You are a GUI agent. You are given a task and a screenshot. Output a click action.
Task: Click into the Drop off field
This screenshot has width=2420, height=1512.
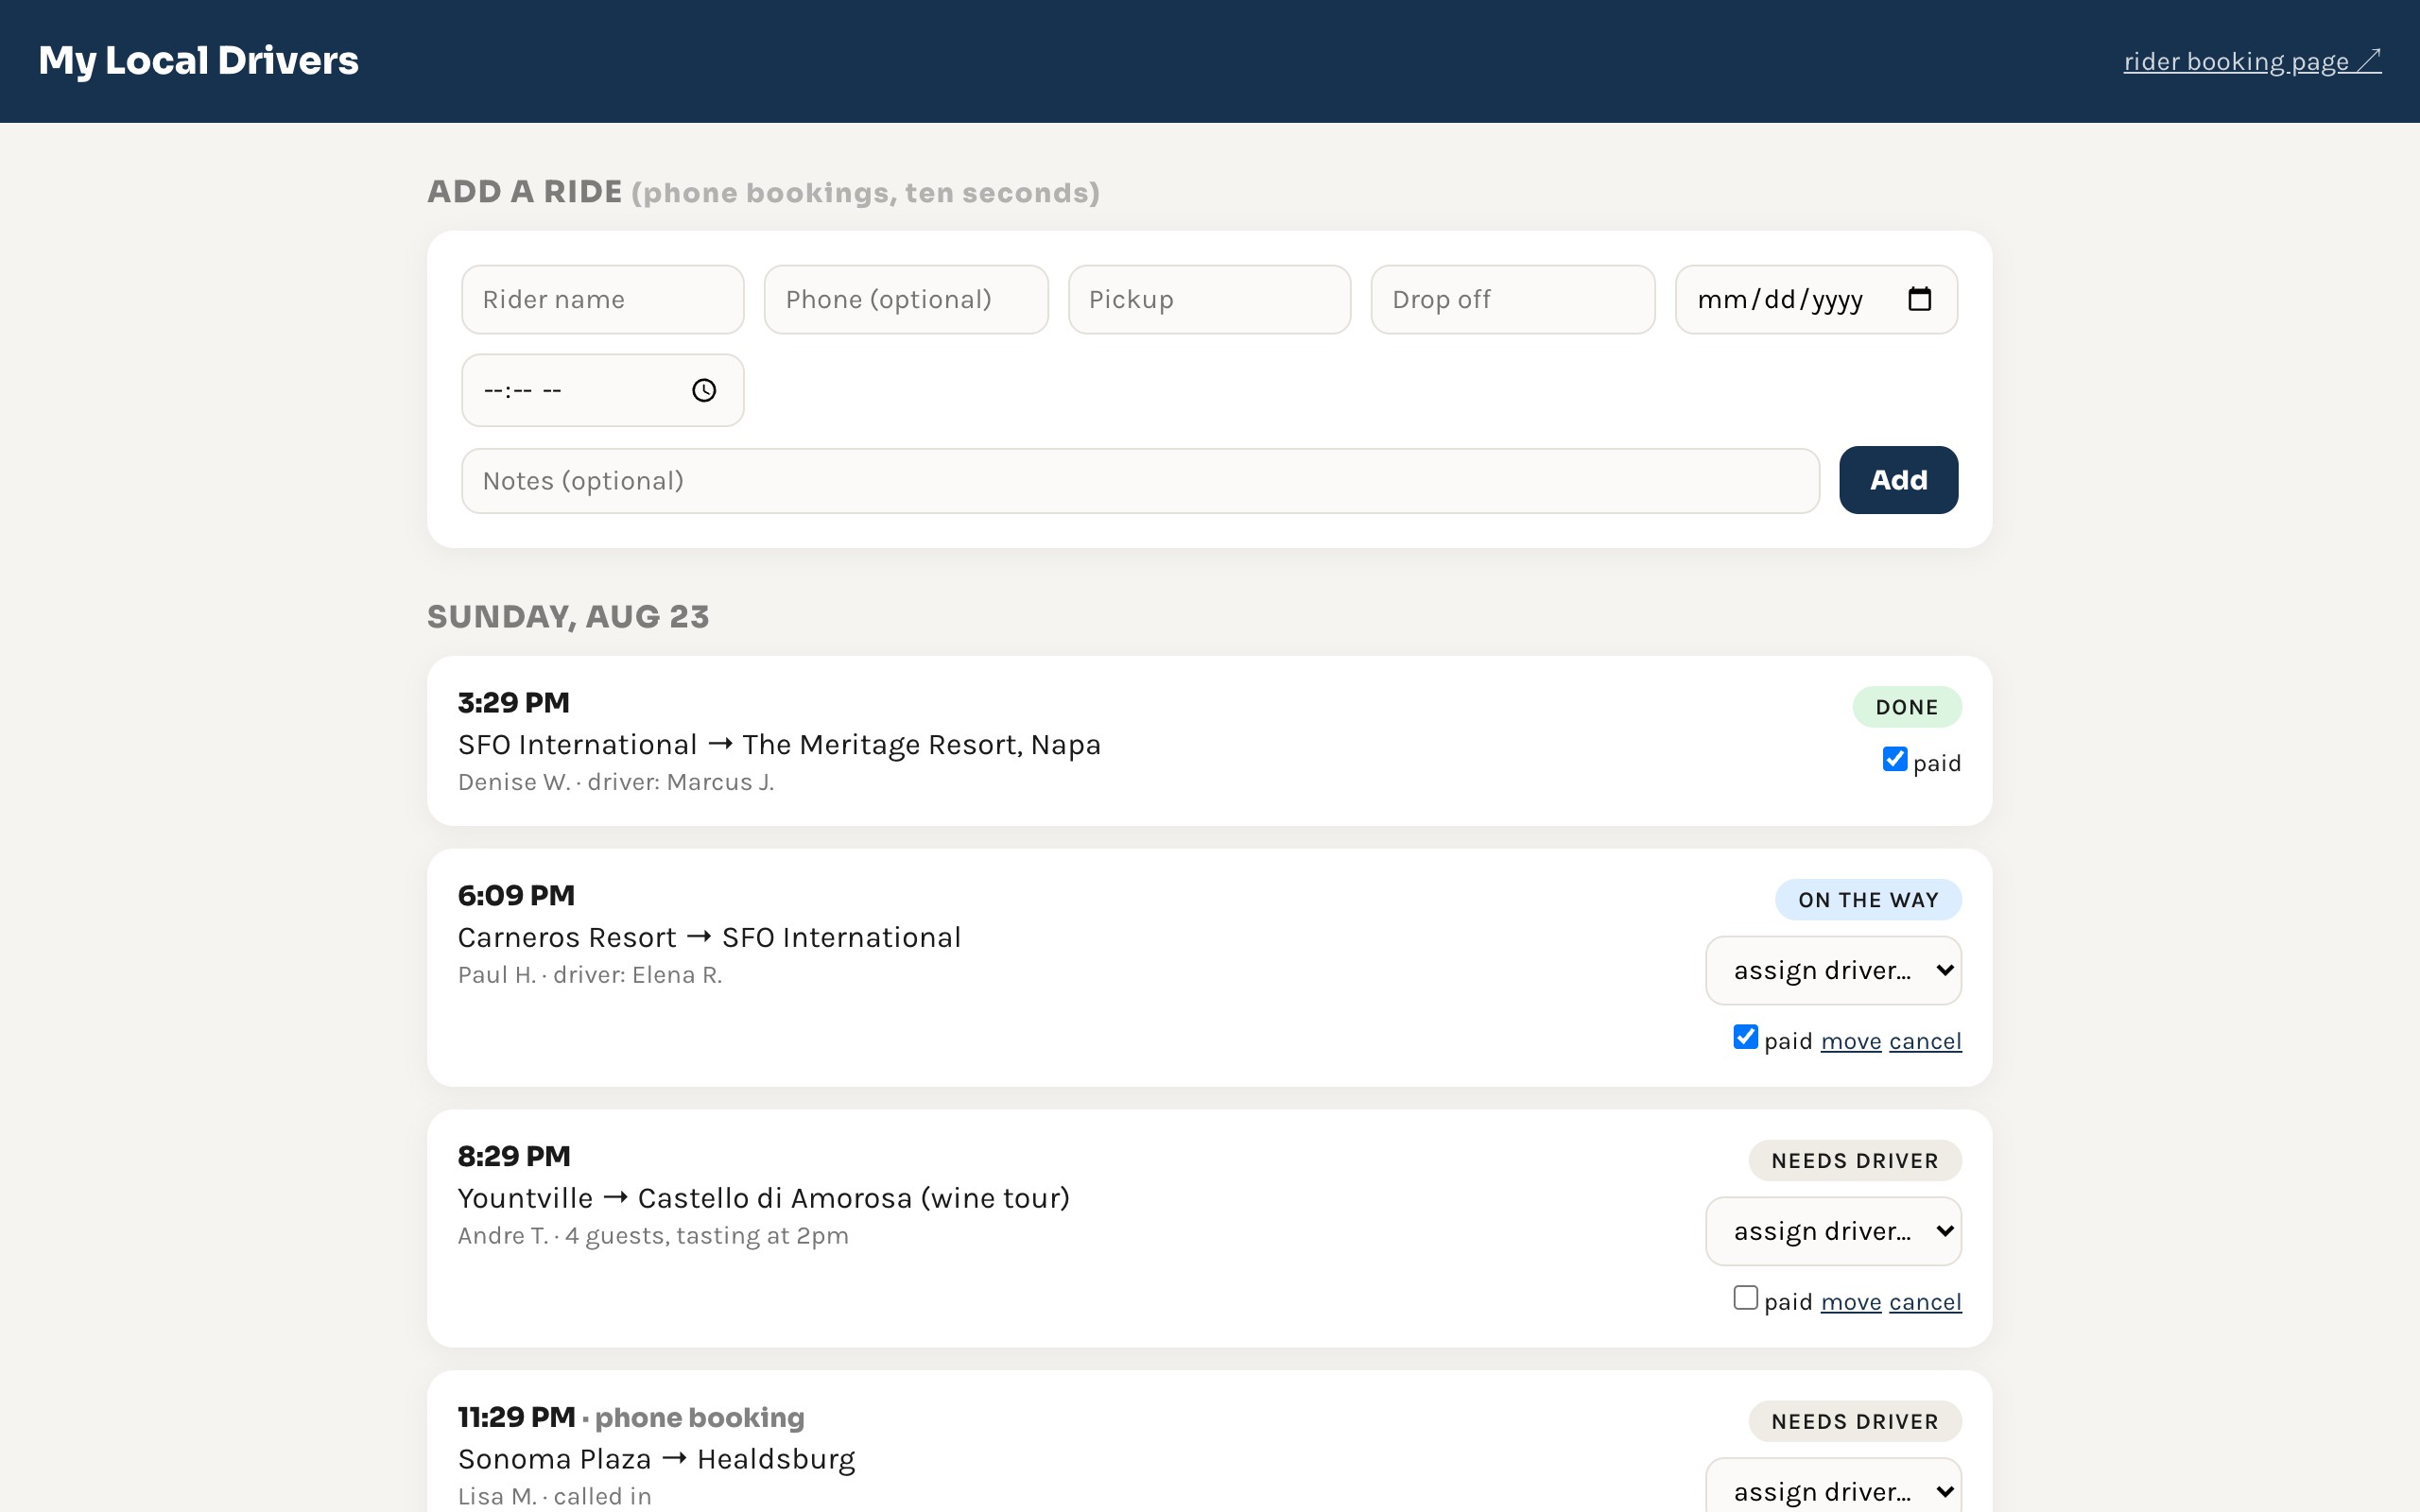pyautogui.click(x=1513, y=299)
